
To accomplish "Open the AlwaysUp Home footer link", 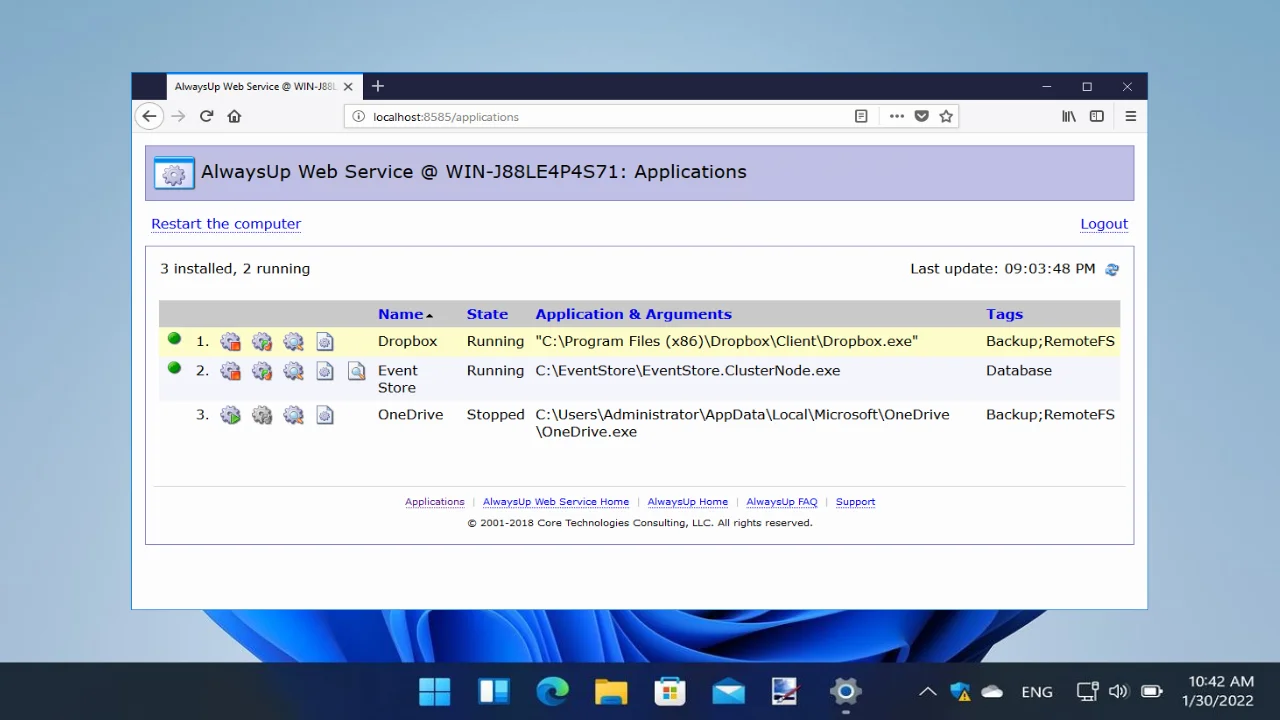I will tap(687, 502).
